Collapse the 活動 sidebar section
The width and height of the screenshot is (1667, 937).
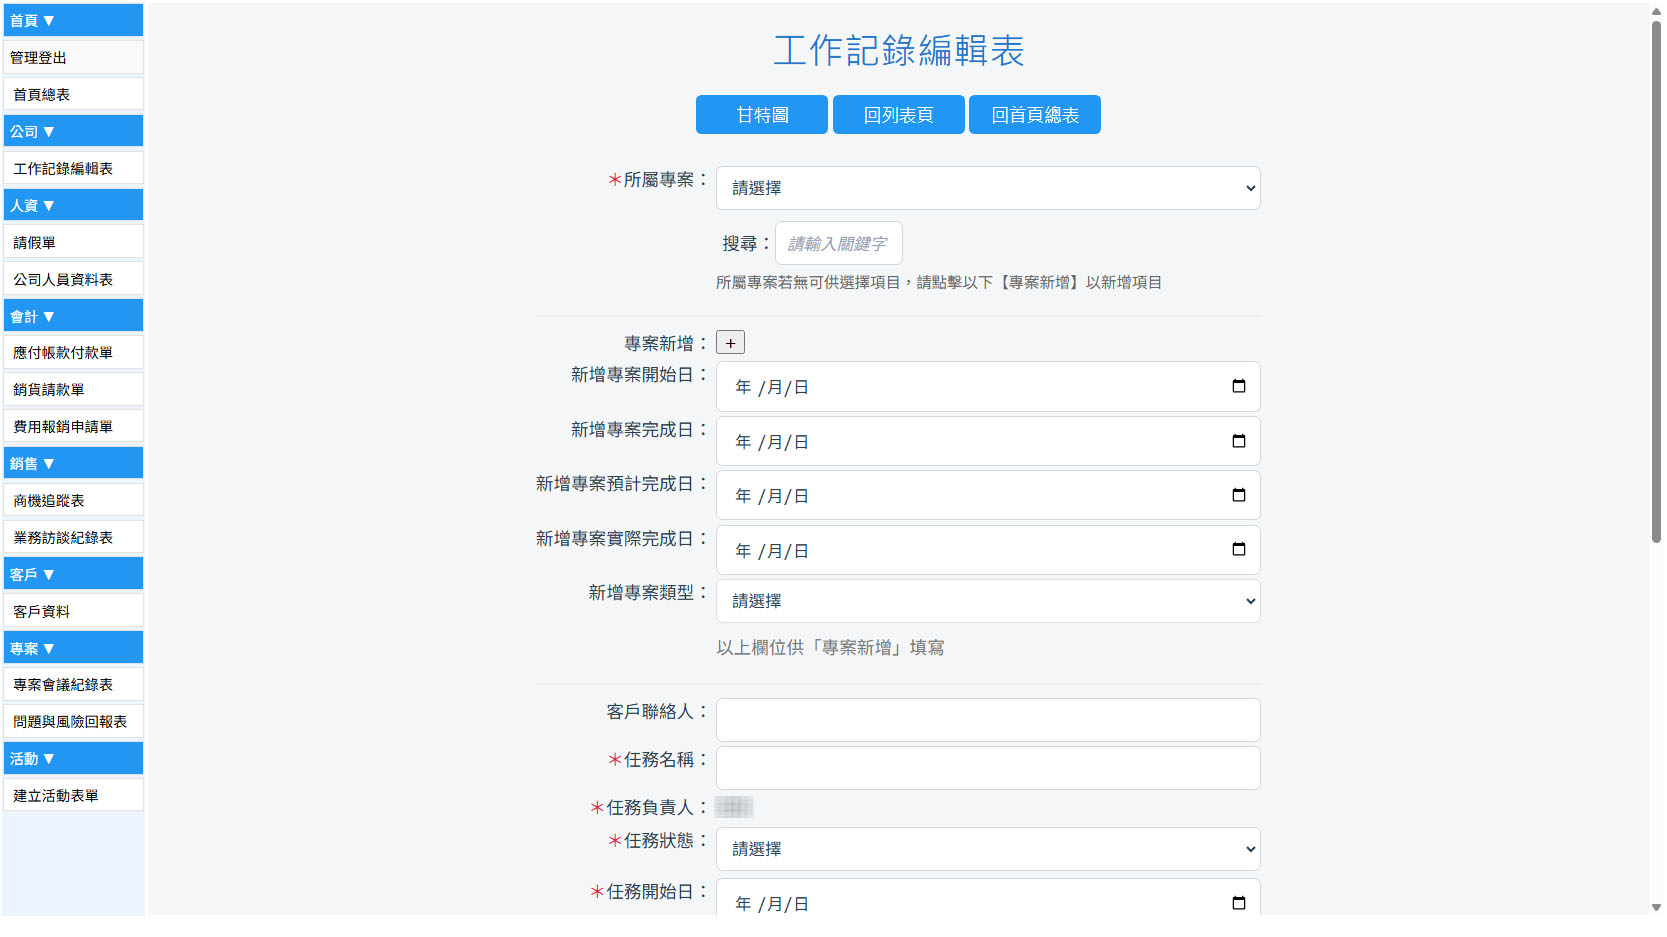73,758
